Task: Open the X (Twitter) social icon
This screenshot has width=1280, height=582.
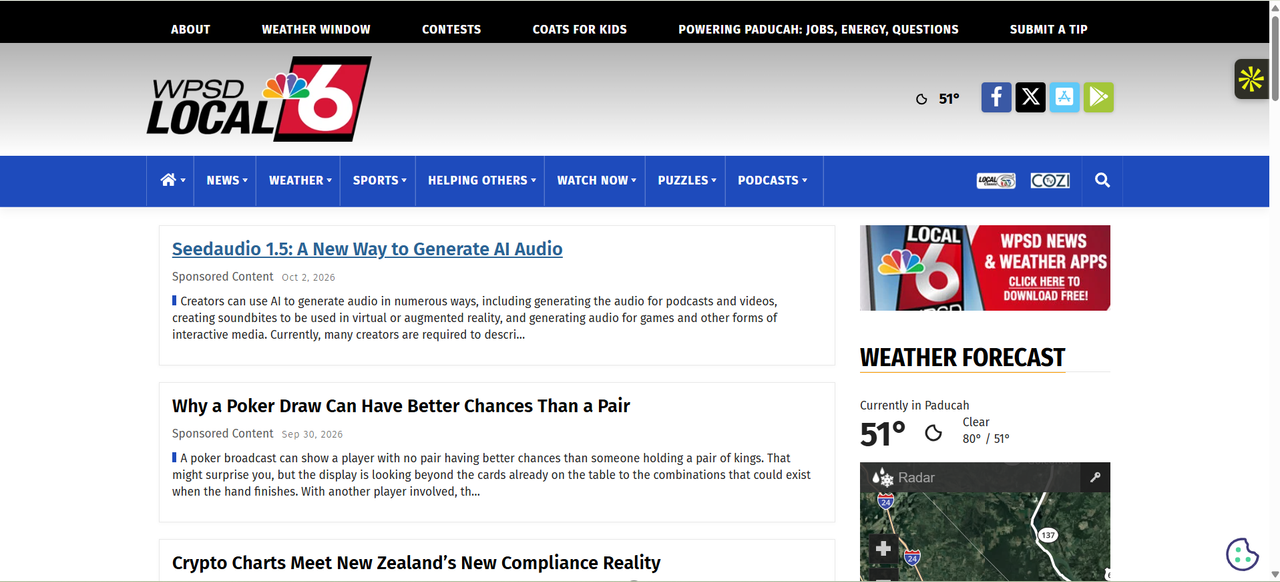Action: pos(1030,97)
